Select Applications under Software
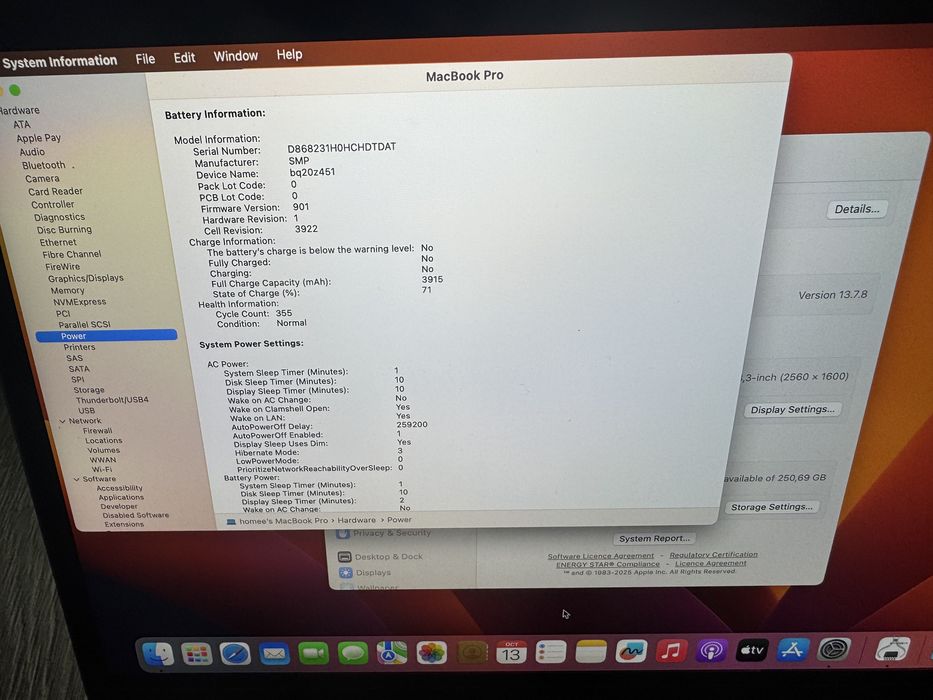Viewport: 933px width, 700px height. [121, 498]
